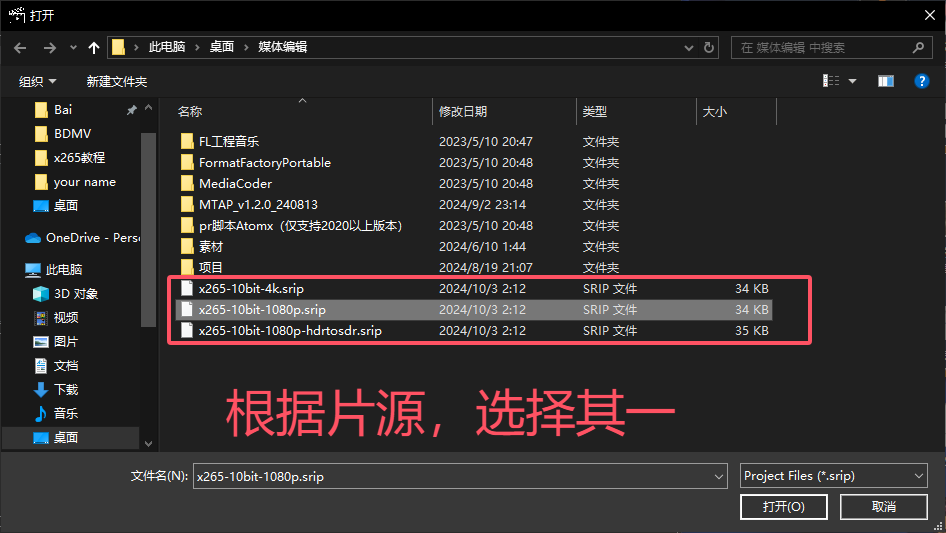Screen dimensions: 946x533
Task: Toggle the preview pane icon
Action: coord(885,81)
